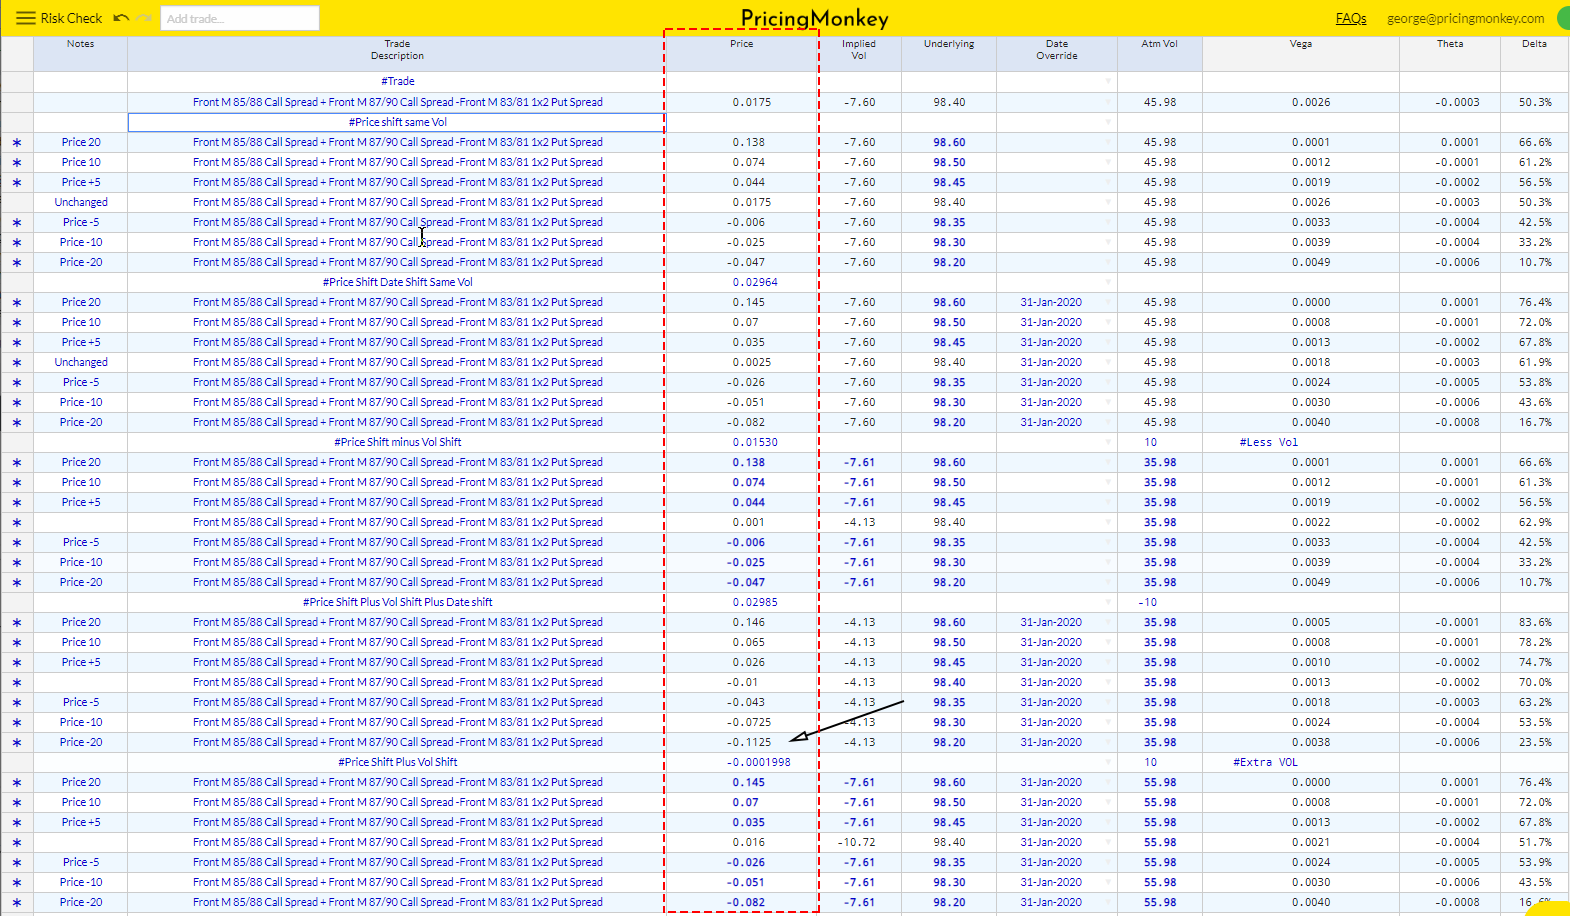This screenshot has width=1570, height=916.
Task: Open Date Override dropdown on the #Less Vol row
Action: (1108, 442)
